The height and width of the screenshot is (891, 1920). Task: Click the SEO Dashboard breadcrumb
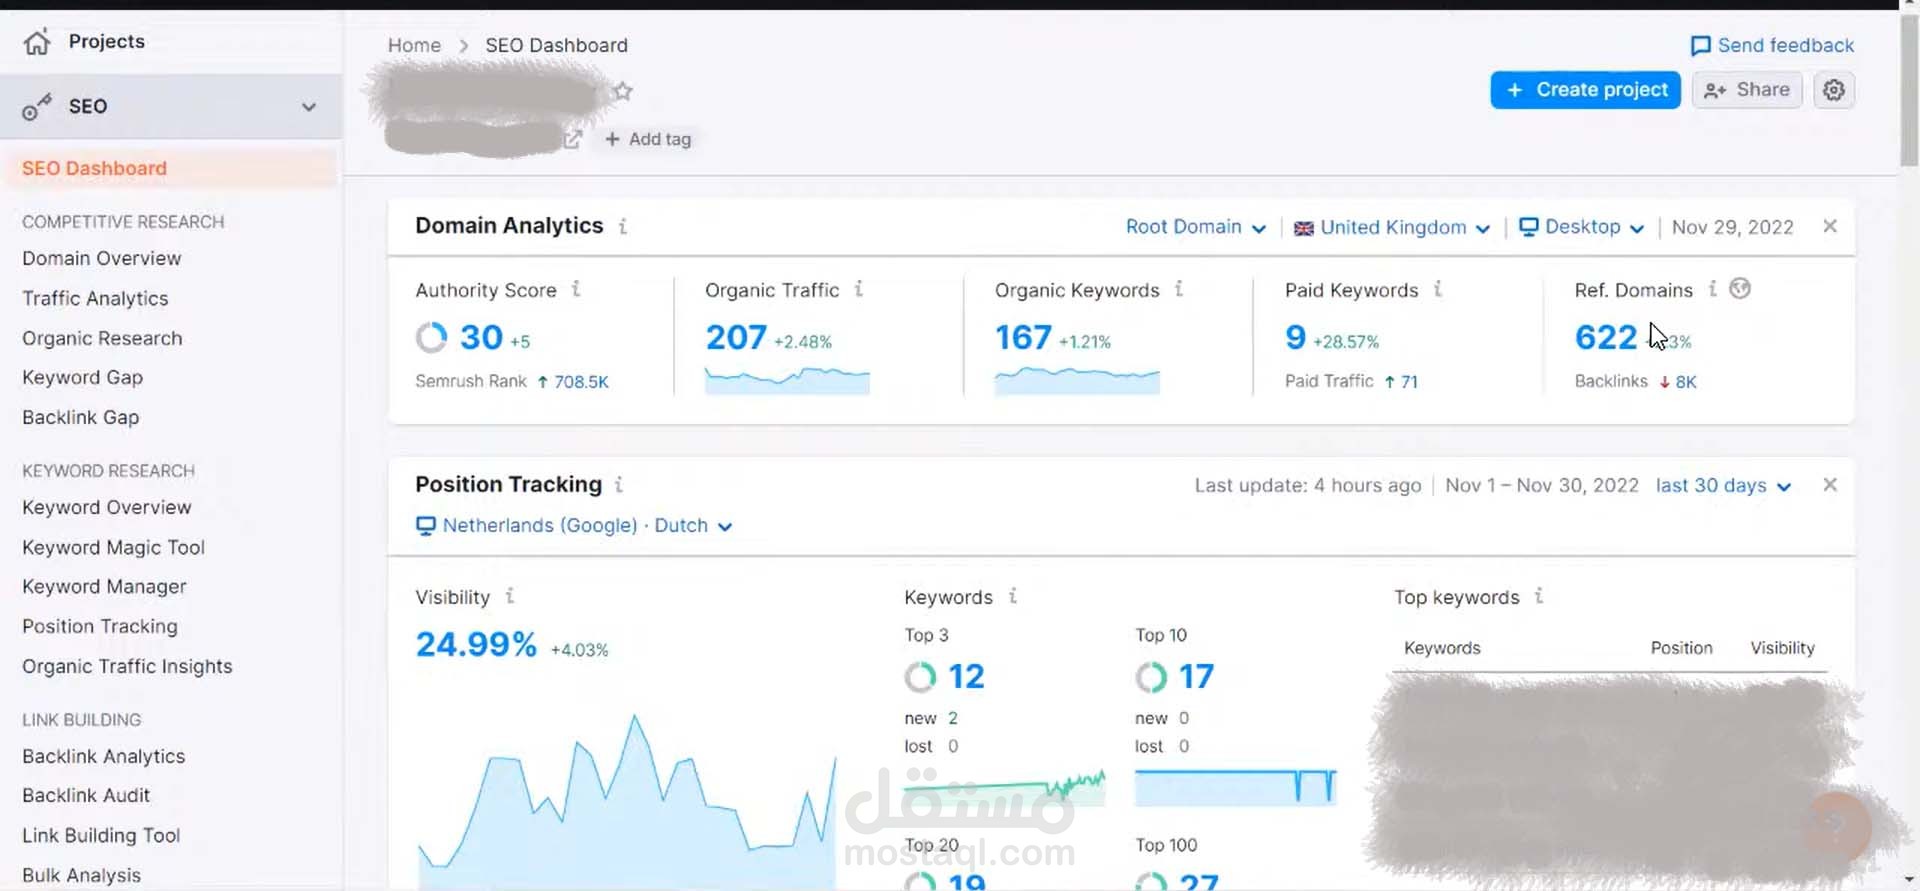557,45
